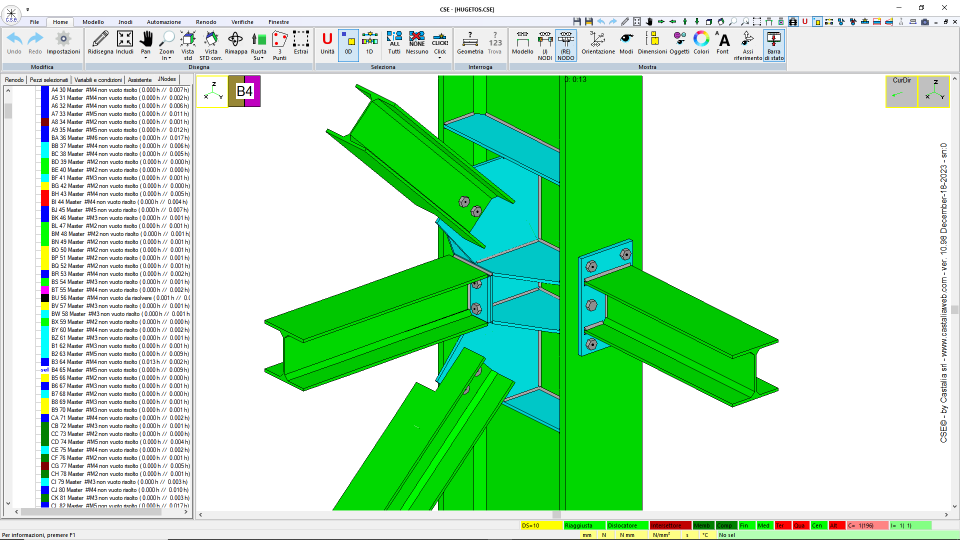960x540 pixels.
Task: Click the Trova 123 icon
Action: (495, 40)
